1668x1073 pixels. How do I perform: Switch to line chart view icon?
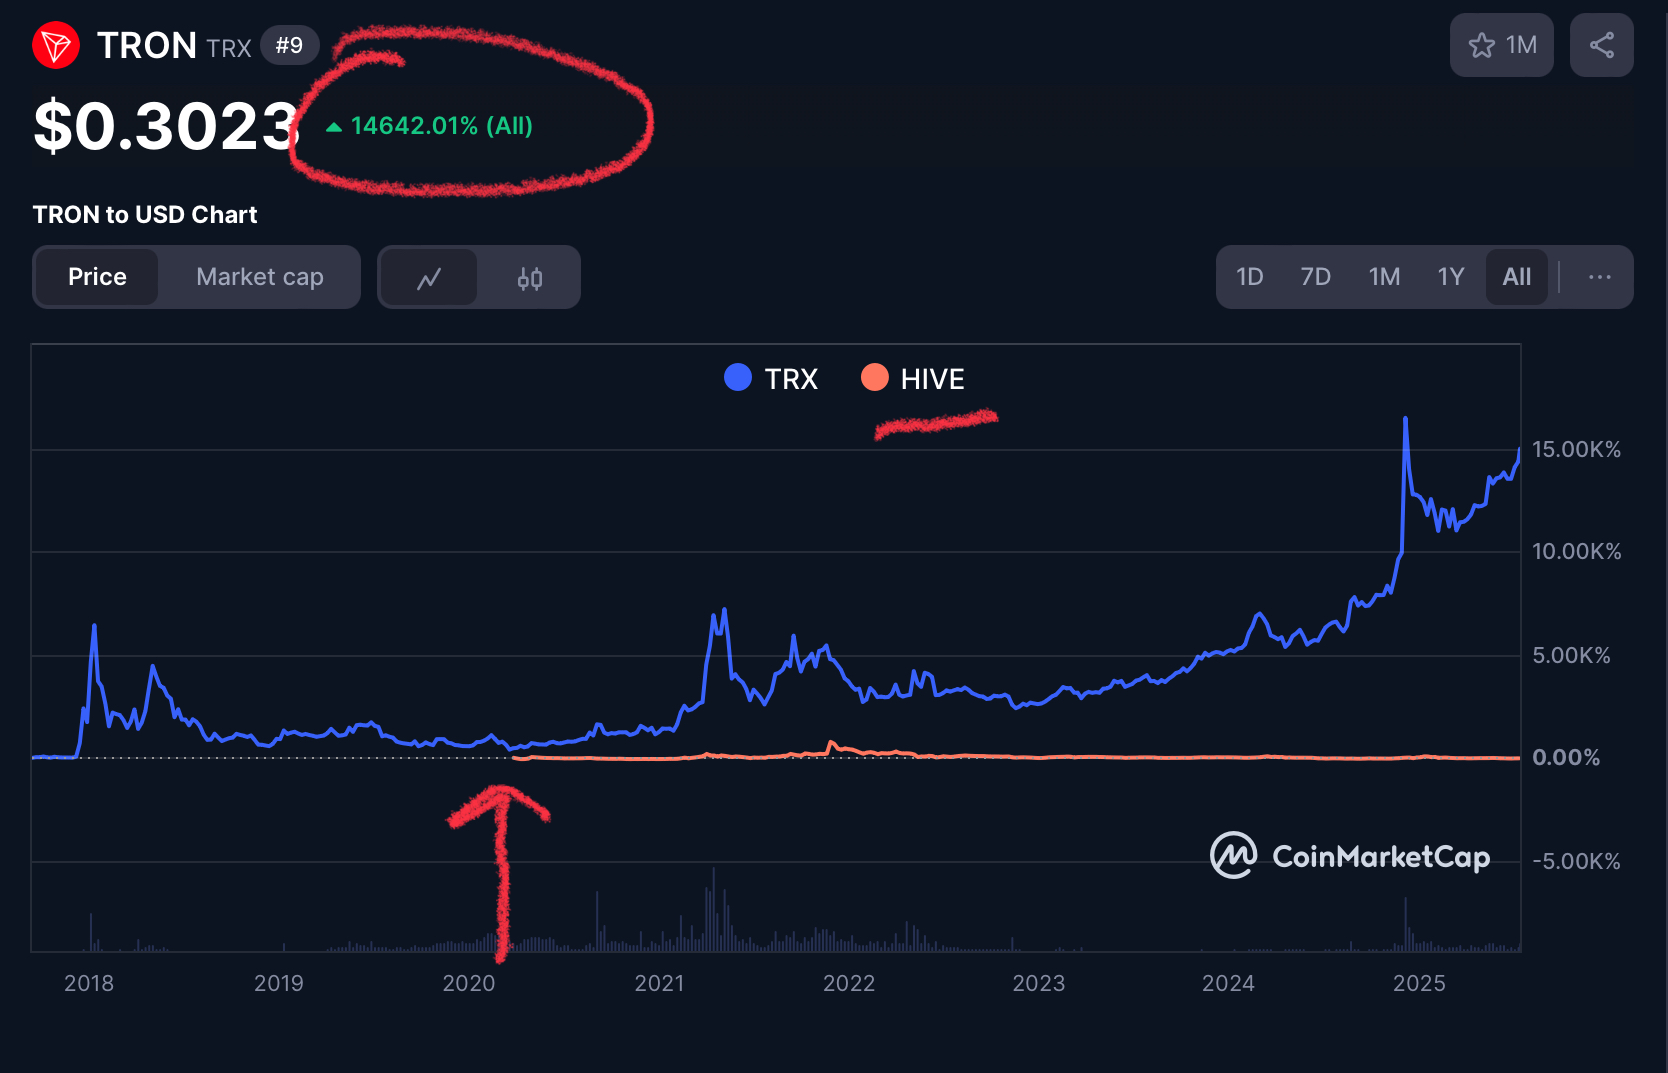click(429, 278)
